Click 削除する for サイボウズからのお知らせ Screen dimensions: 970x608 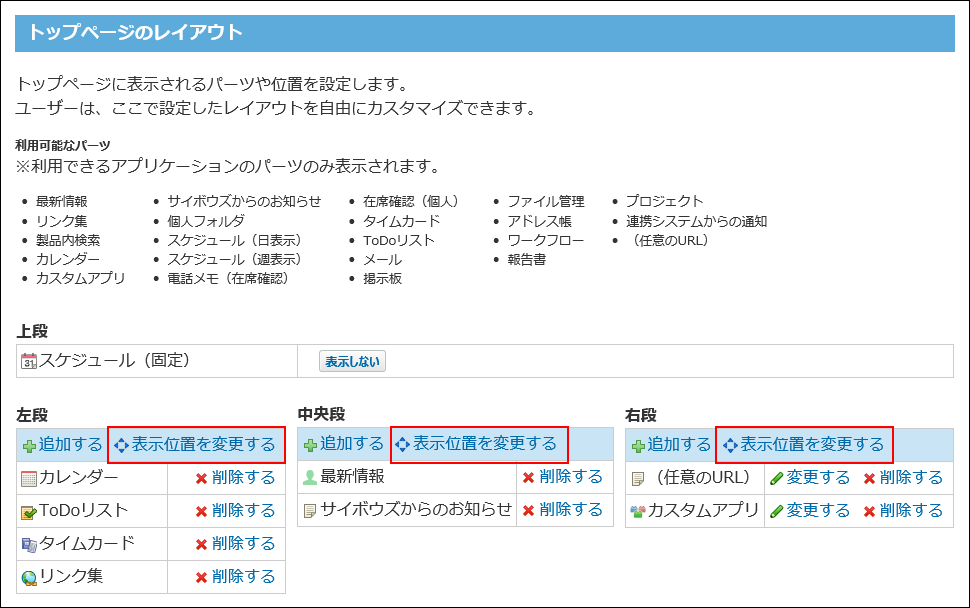(570, 509)
